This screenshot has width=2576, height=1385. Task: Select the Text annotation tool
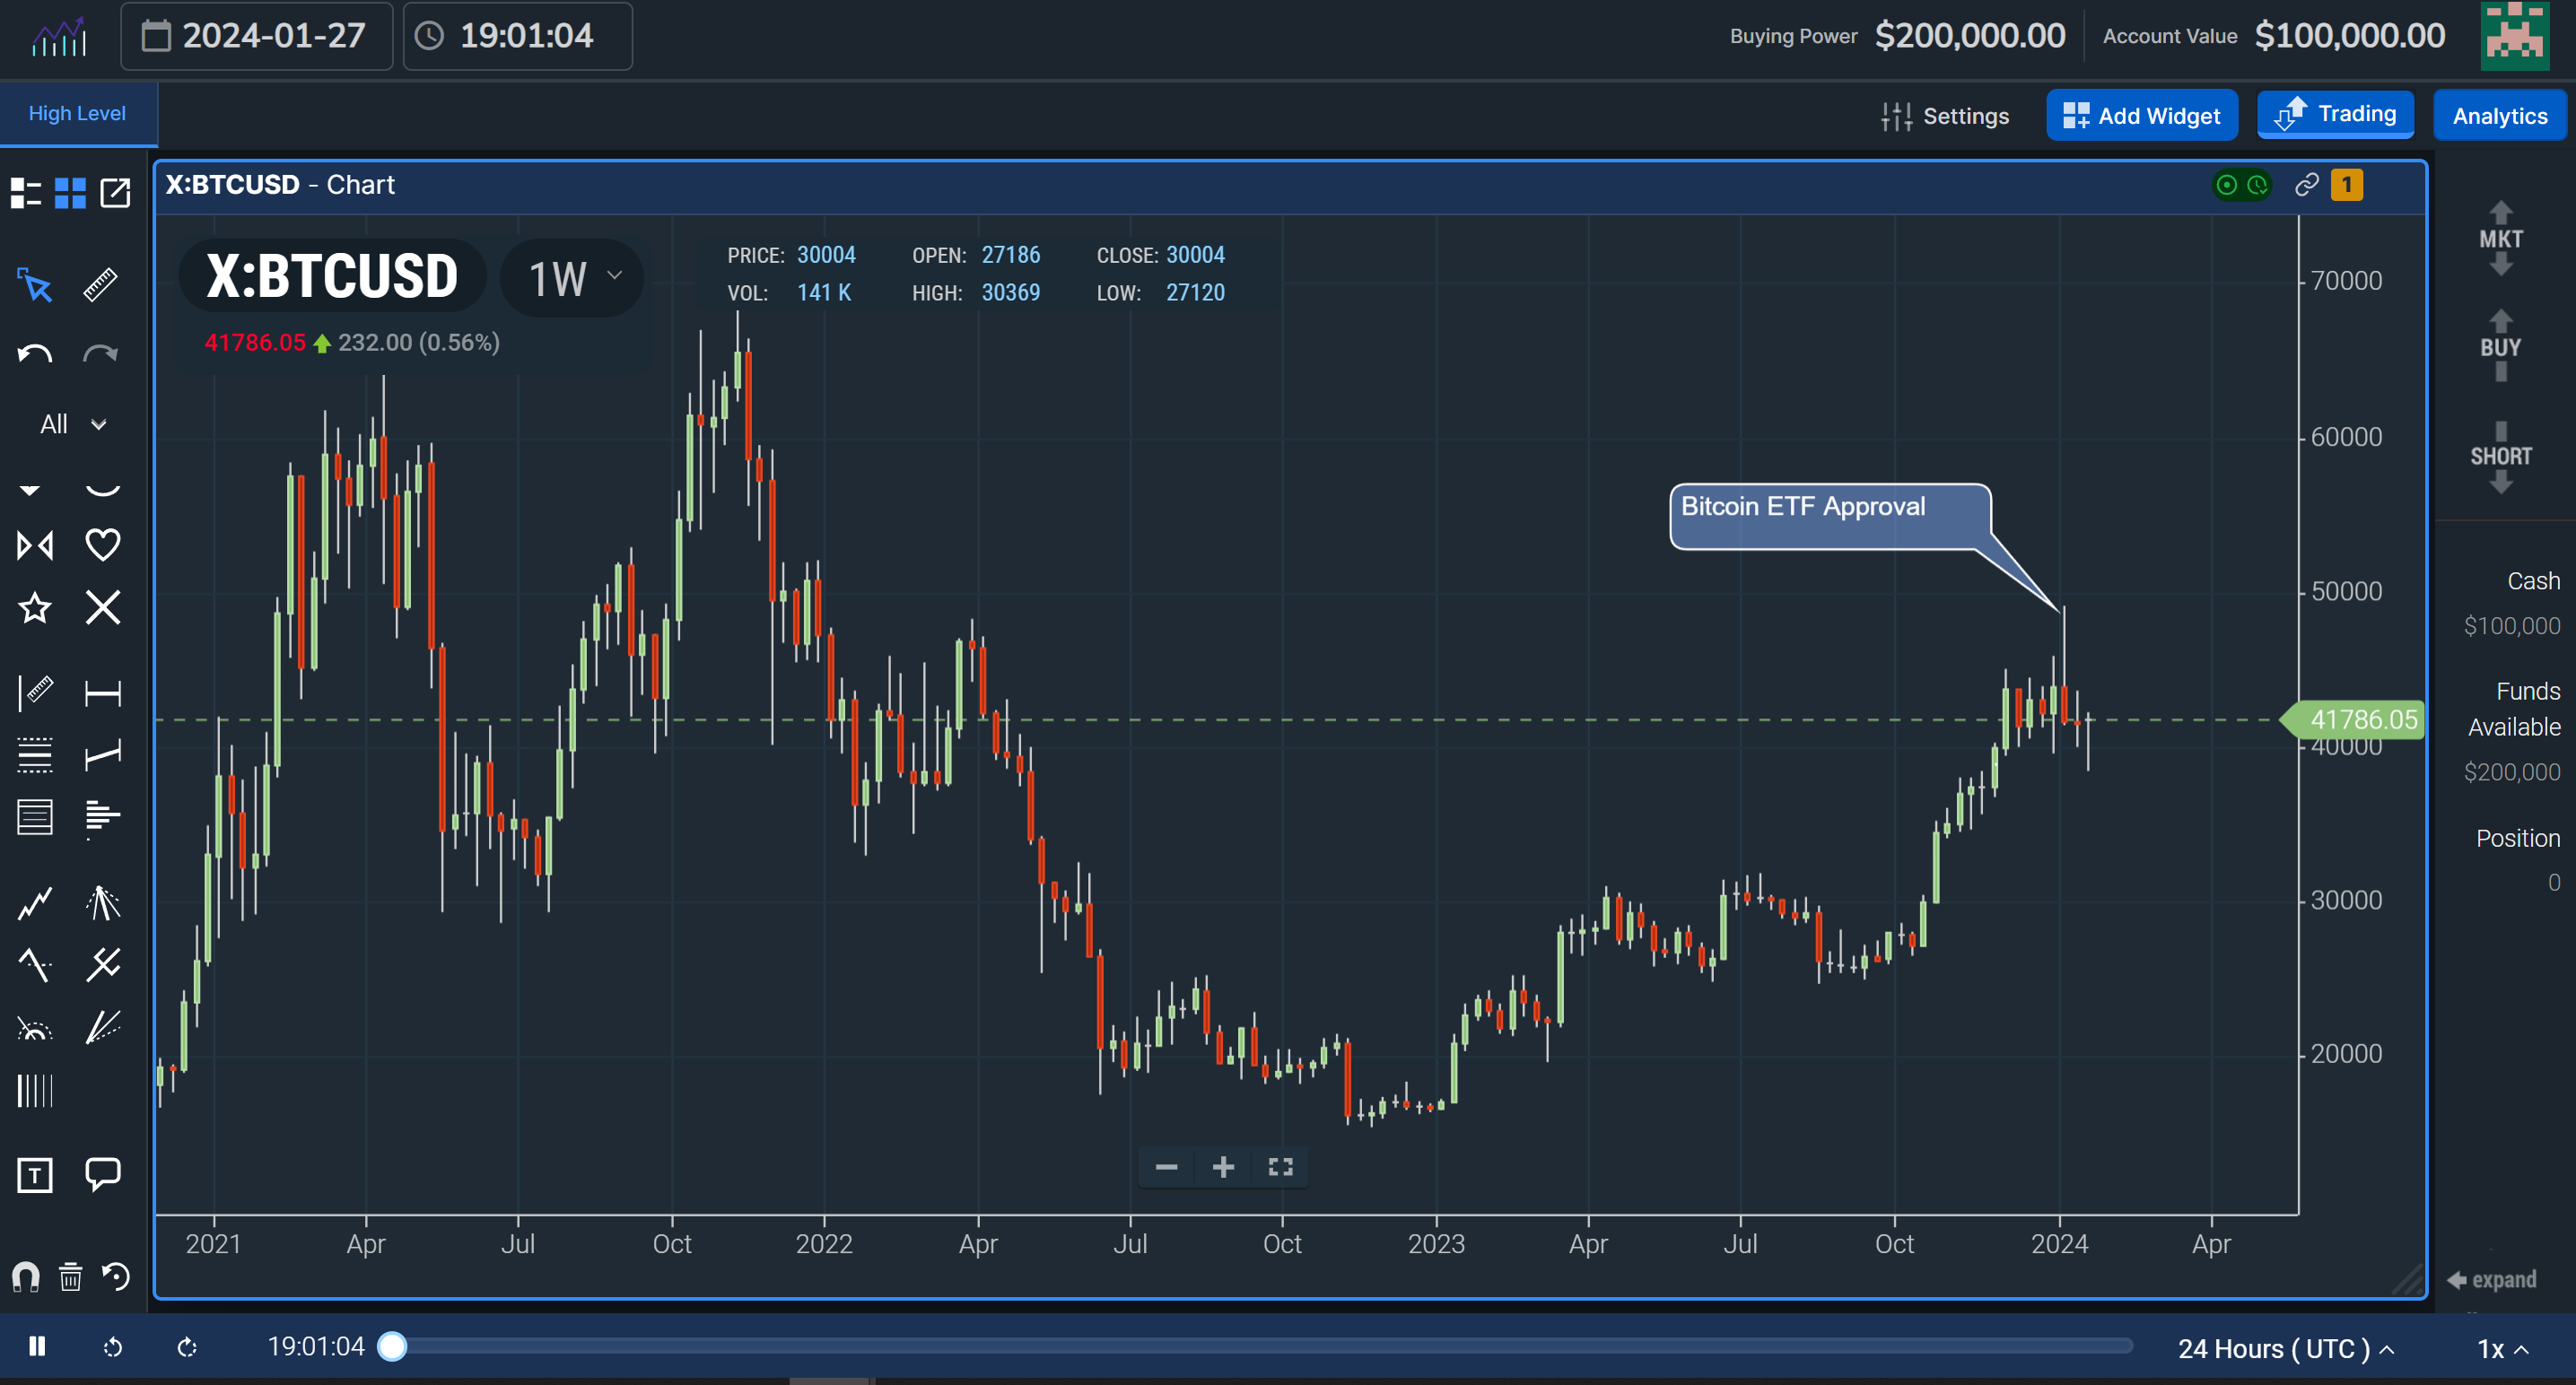pyautogui.click(x=35, y=1176)
